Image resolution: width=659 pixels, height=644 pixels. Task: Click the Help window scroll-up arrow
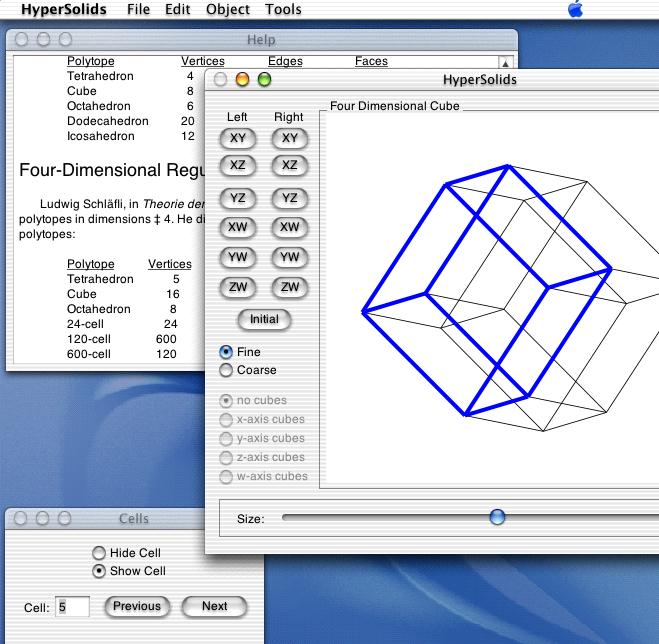point(506,63)
